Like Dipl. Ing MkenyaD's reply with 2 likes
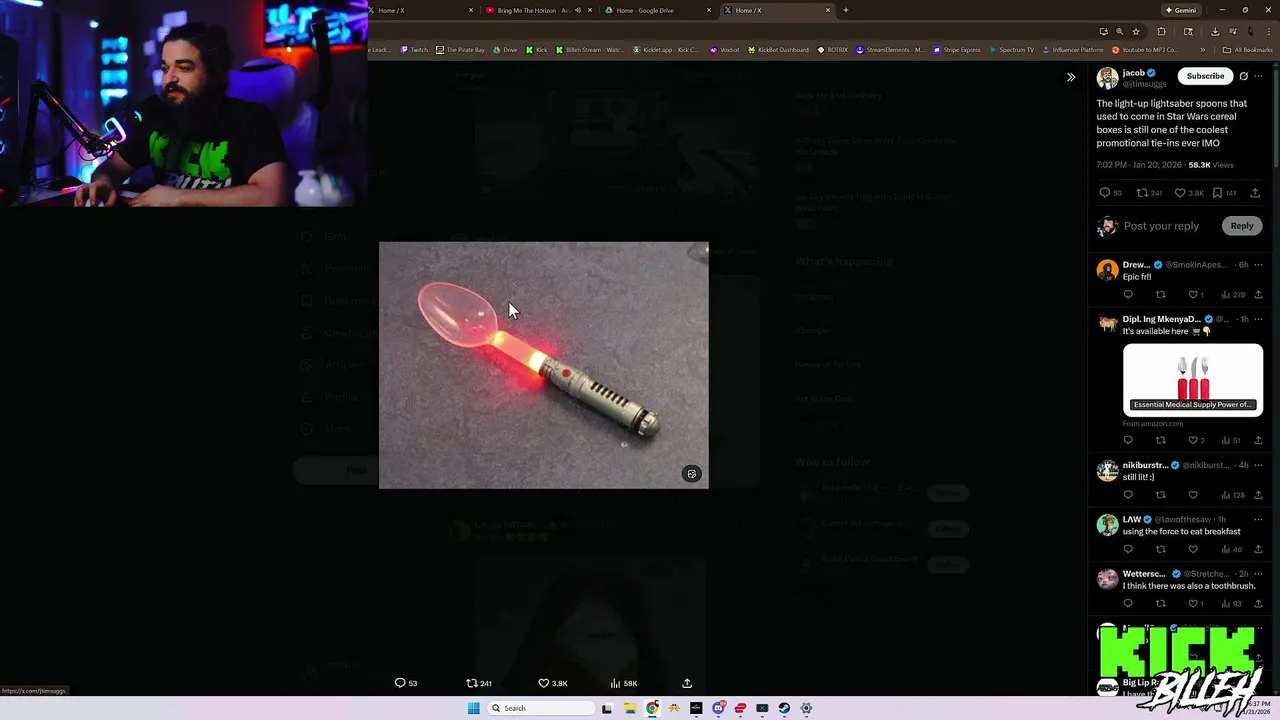This screenshot has width=1280, height=720. (1195, 440)
